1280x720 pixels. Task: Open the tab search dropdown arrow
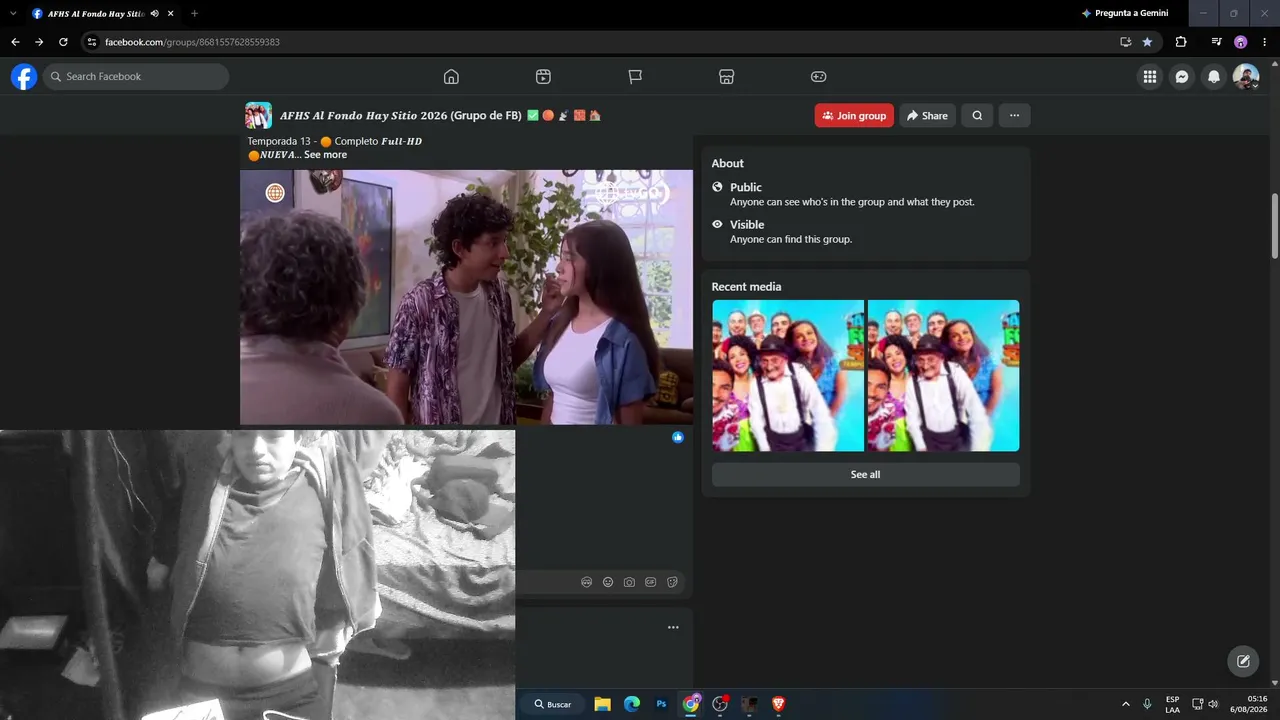12,14
